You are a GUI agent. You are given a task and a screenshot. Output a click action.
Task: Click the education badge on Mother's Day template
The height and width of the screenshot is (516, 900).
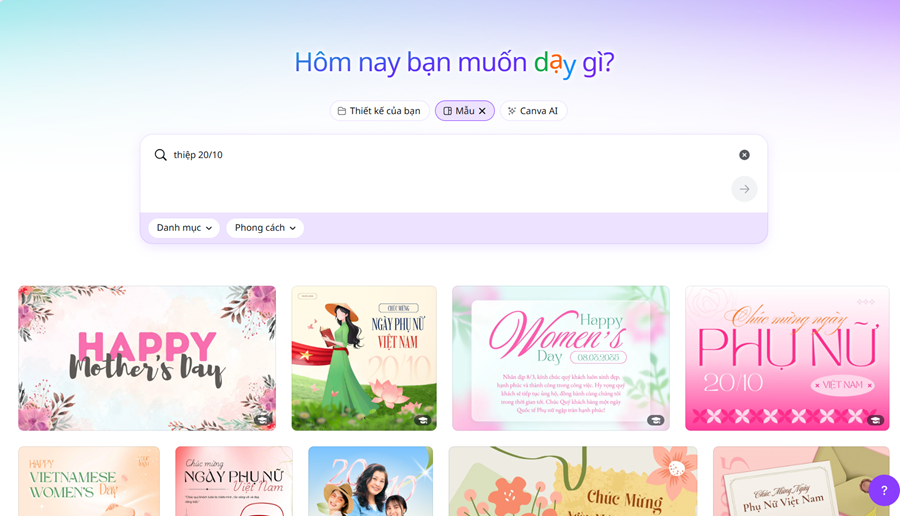(x=262, y=420)
